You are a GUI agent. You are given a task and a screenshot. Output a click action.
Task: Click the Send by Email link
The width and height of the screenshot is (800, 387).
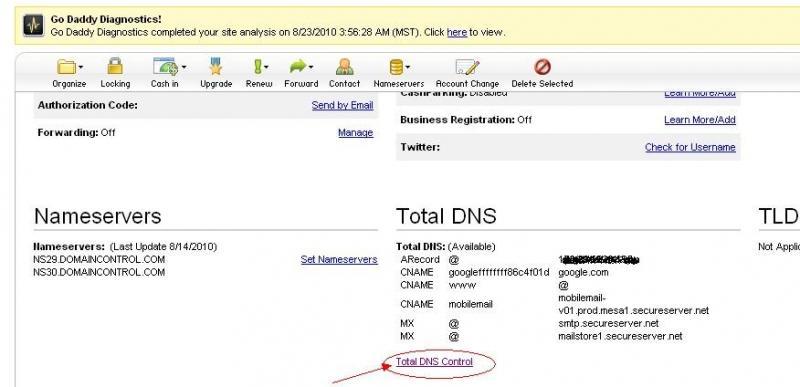342,105
